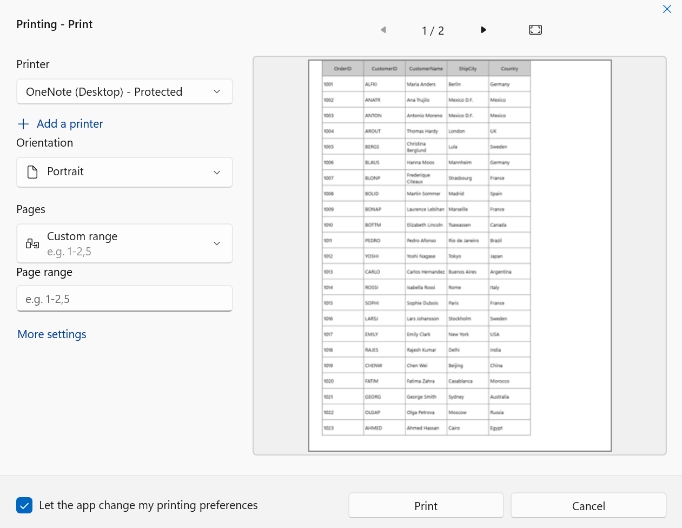The width and height of the screenshot is (682, 528).
Task: Click the Cancel button
Action: [x=588, y=506]
